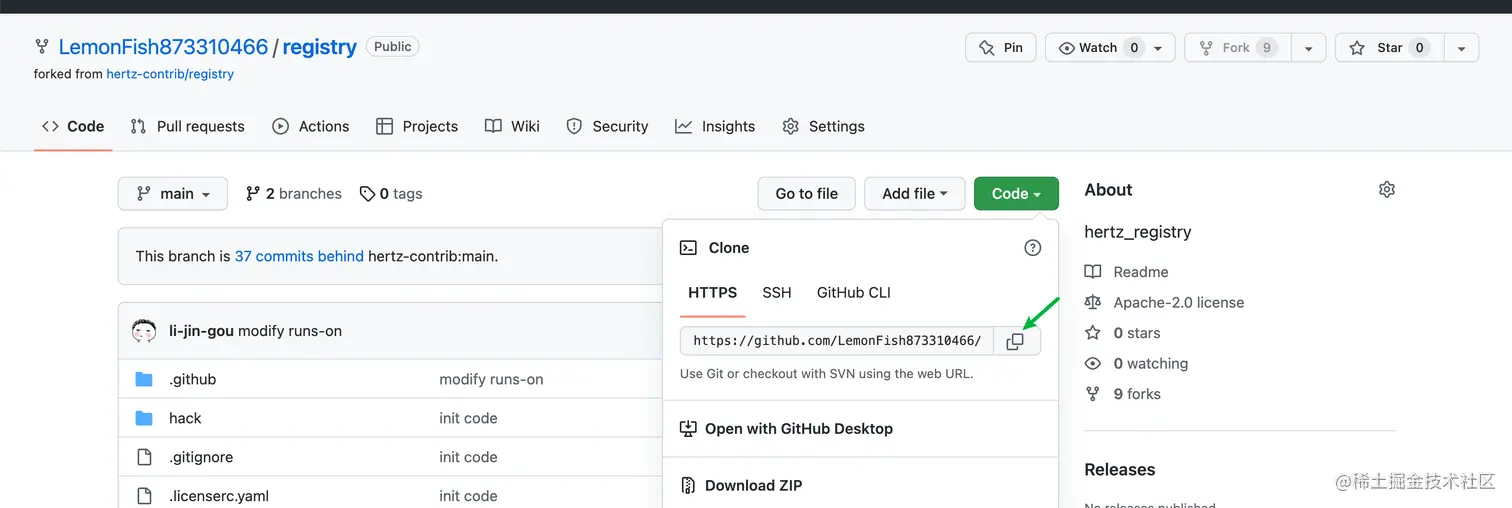Open the Projects tab
The width and height of the screenshot is (1512, 508).
417,126
